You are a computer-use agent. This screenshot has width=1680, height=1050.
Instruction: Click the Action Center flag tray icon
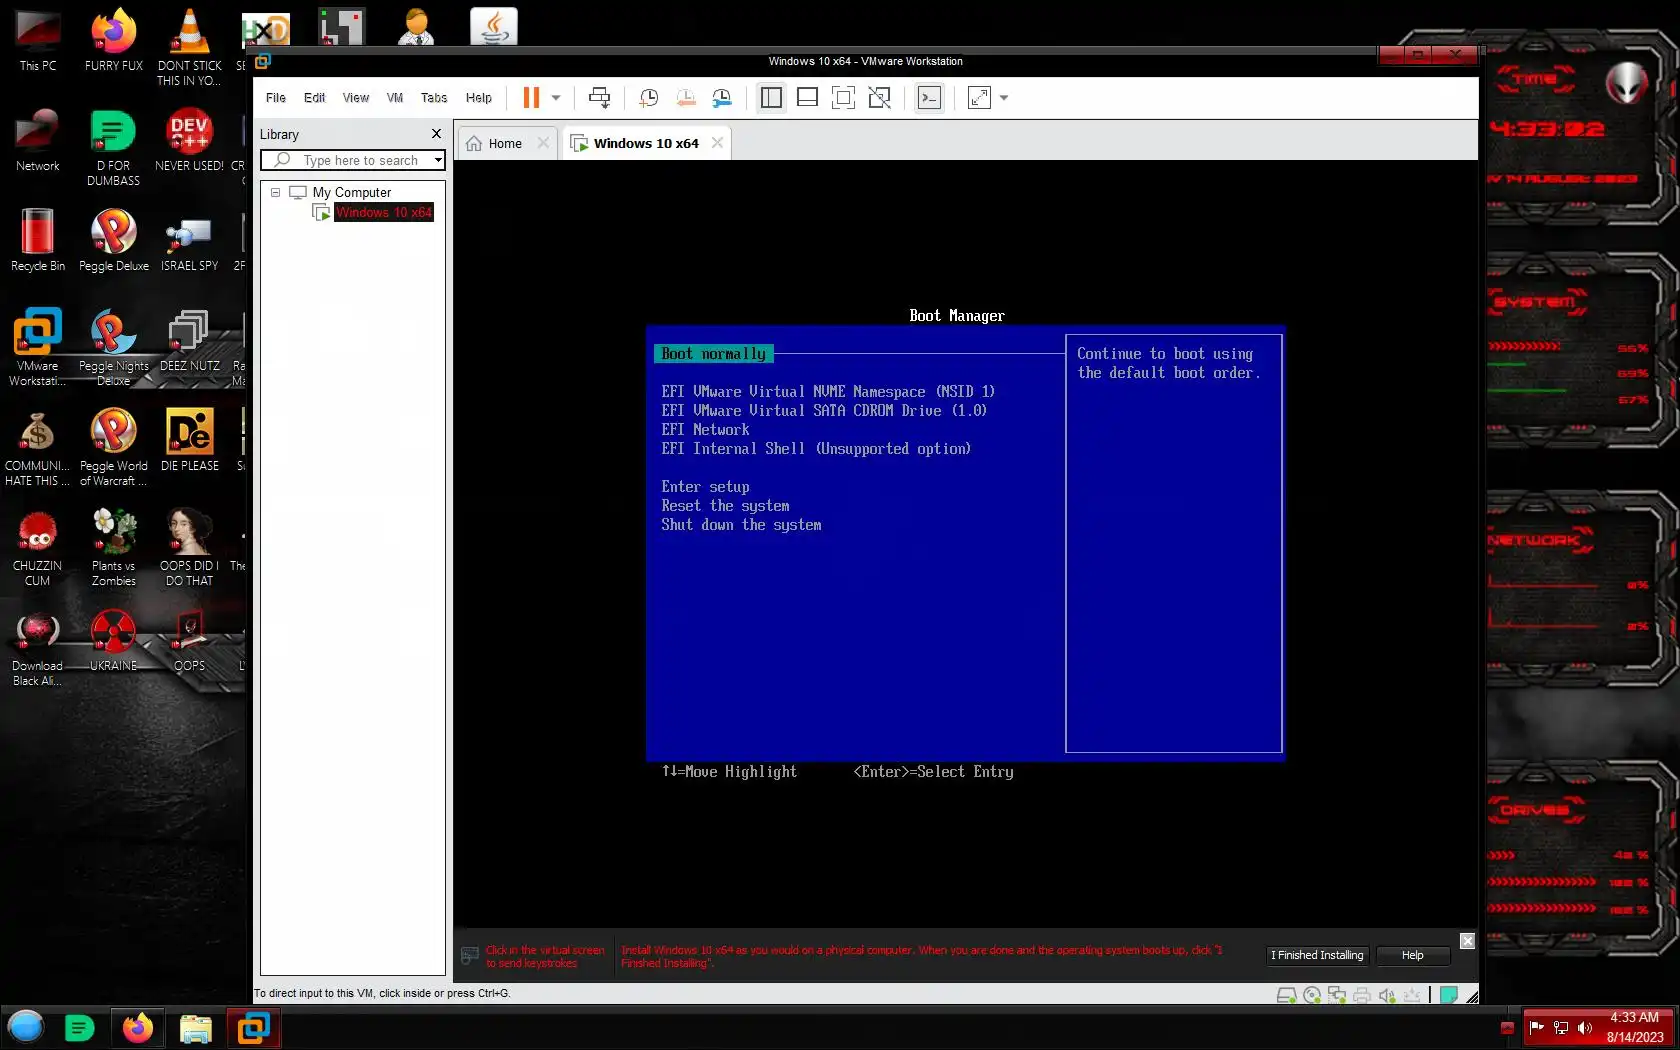pos(1537,1028)
